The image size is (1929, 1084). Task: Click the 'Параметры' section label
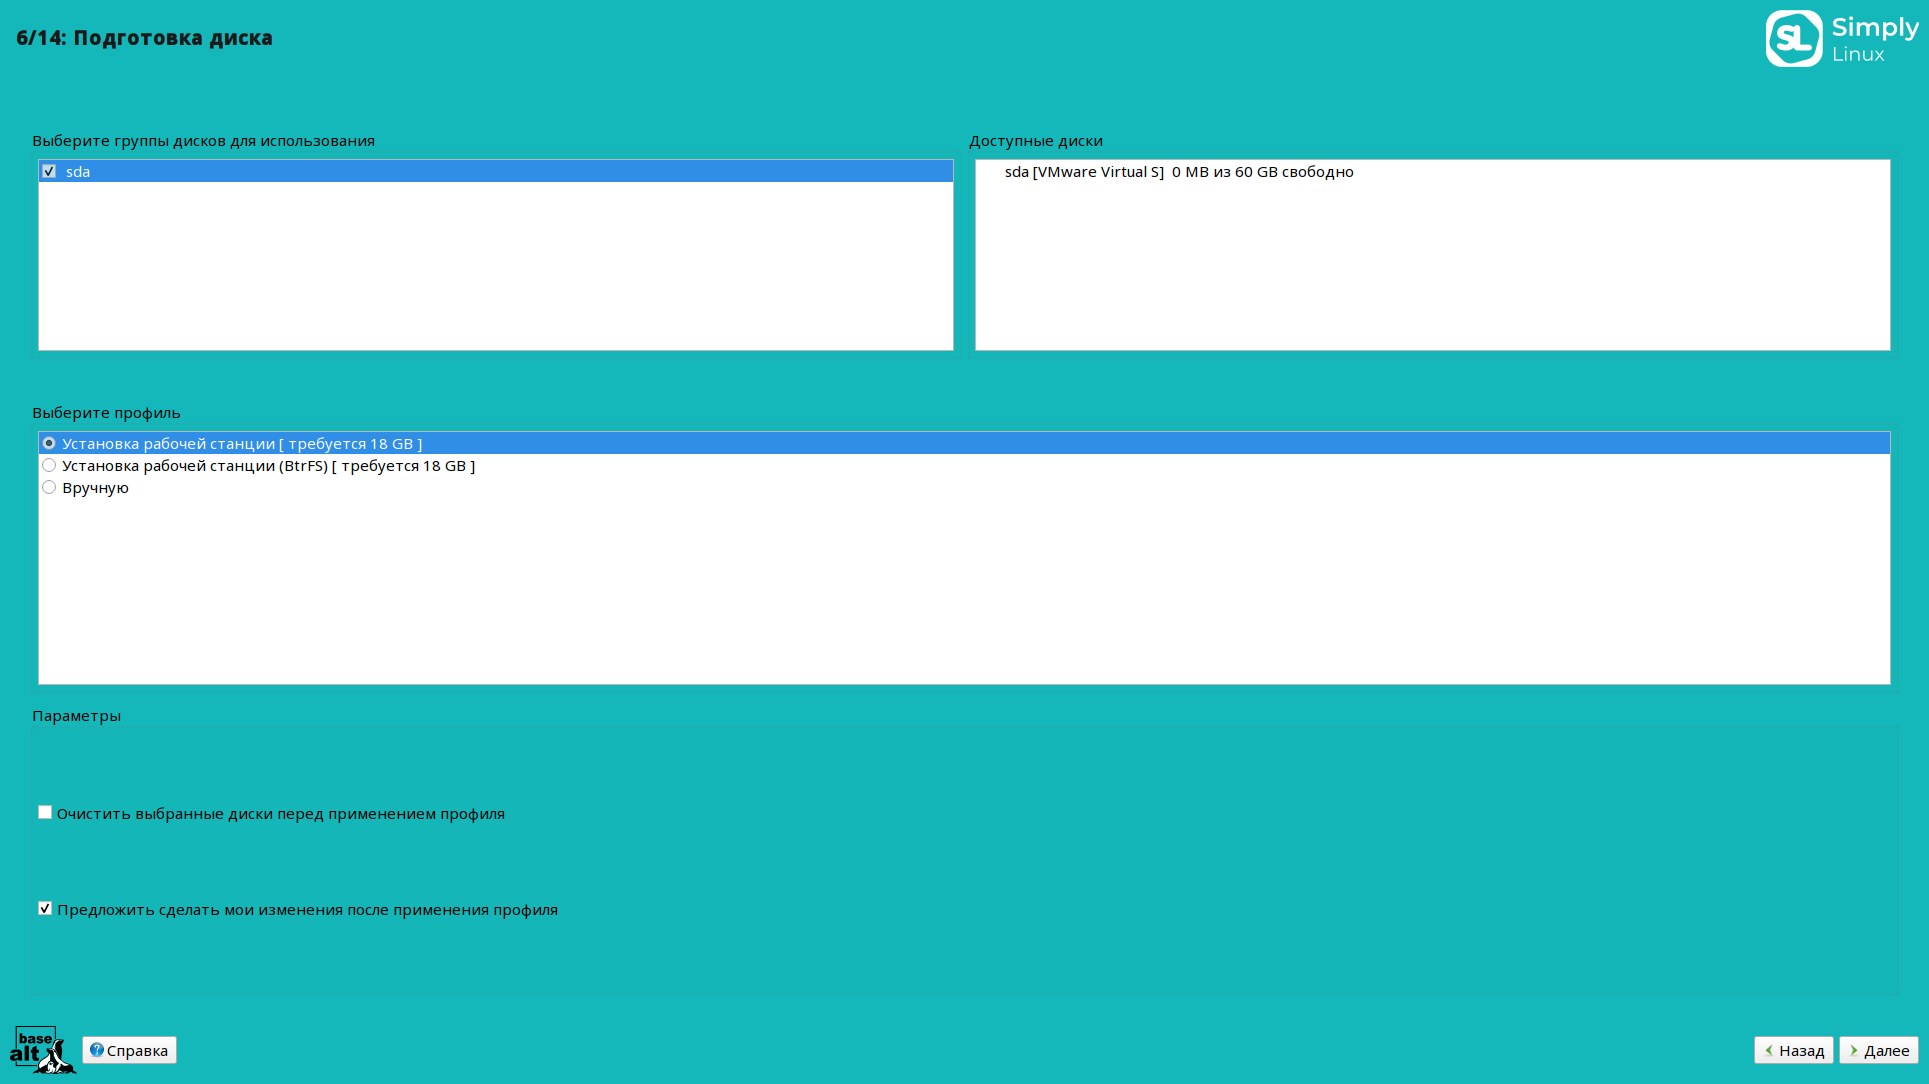(x=76, y=716)
